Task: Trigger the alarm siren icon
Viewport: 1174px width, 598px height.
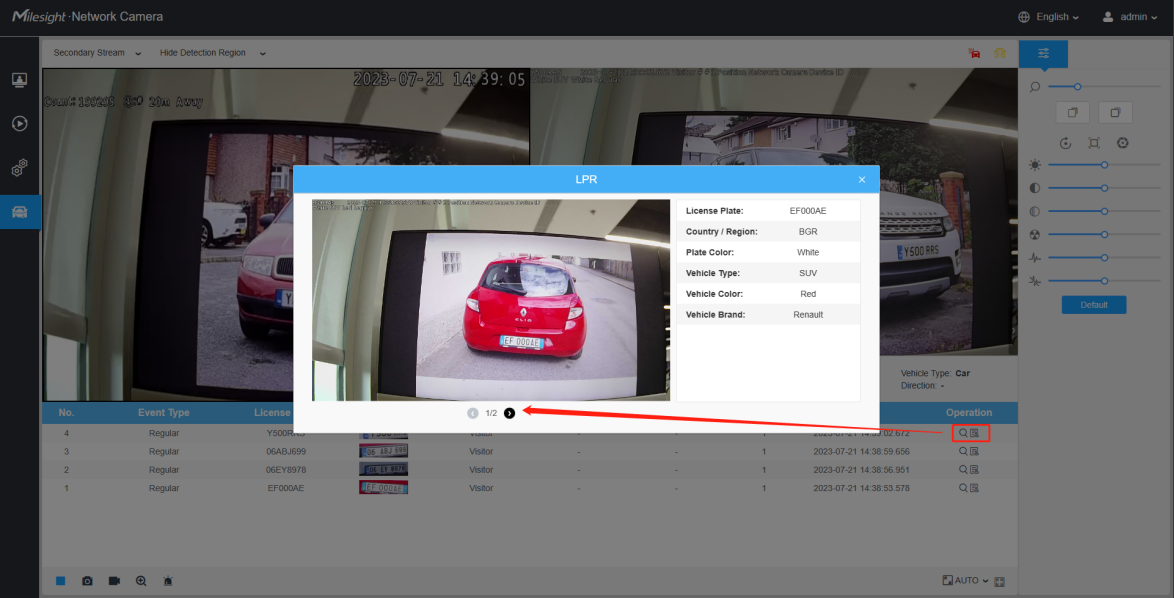Action: click(x=168, y=581)
